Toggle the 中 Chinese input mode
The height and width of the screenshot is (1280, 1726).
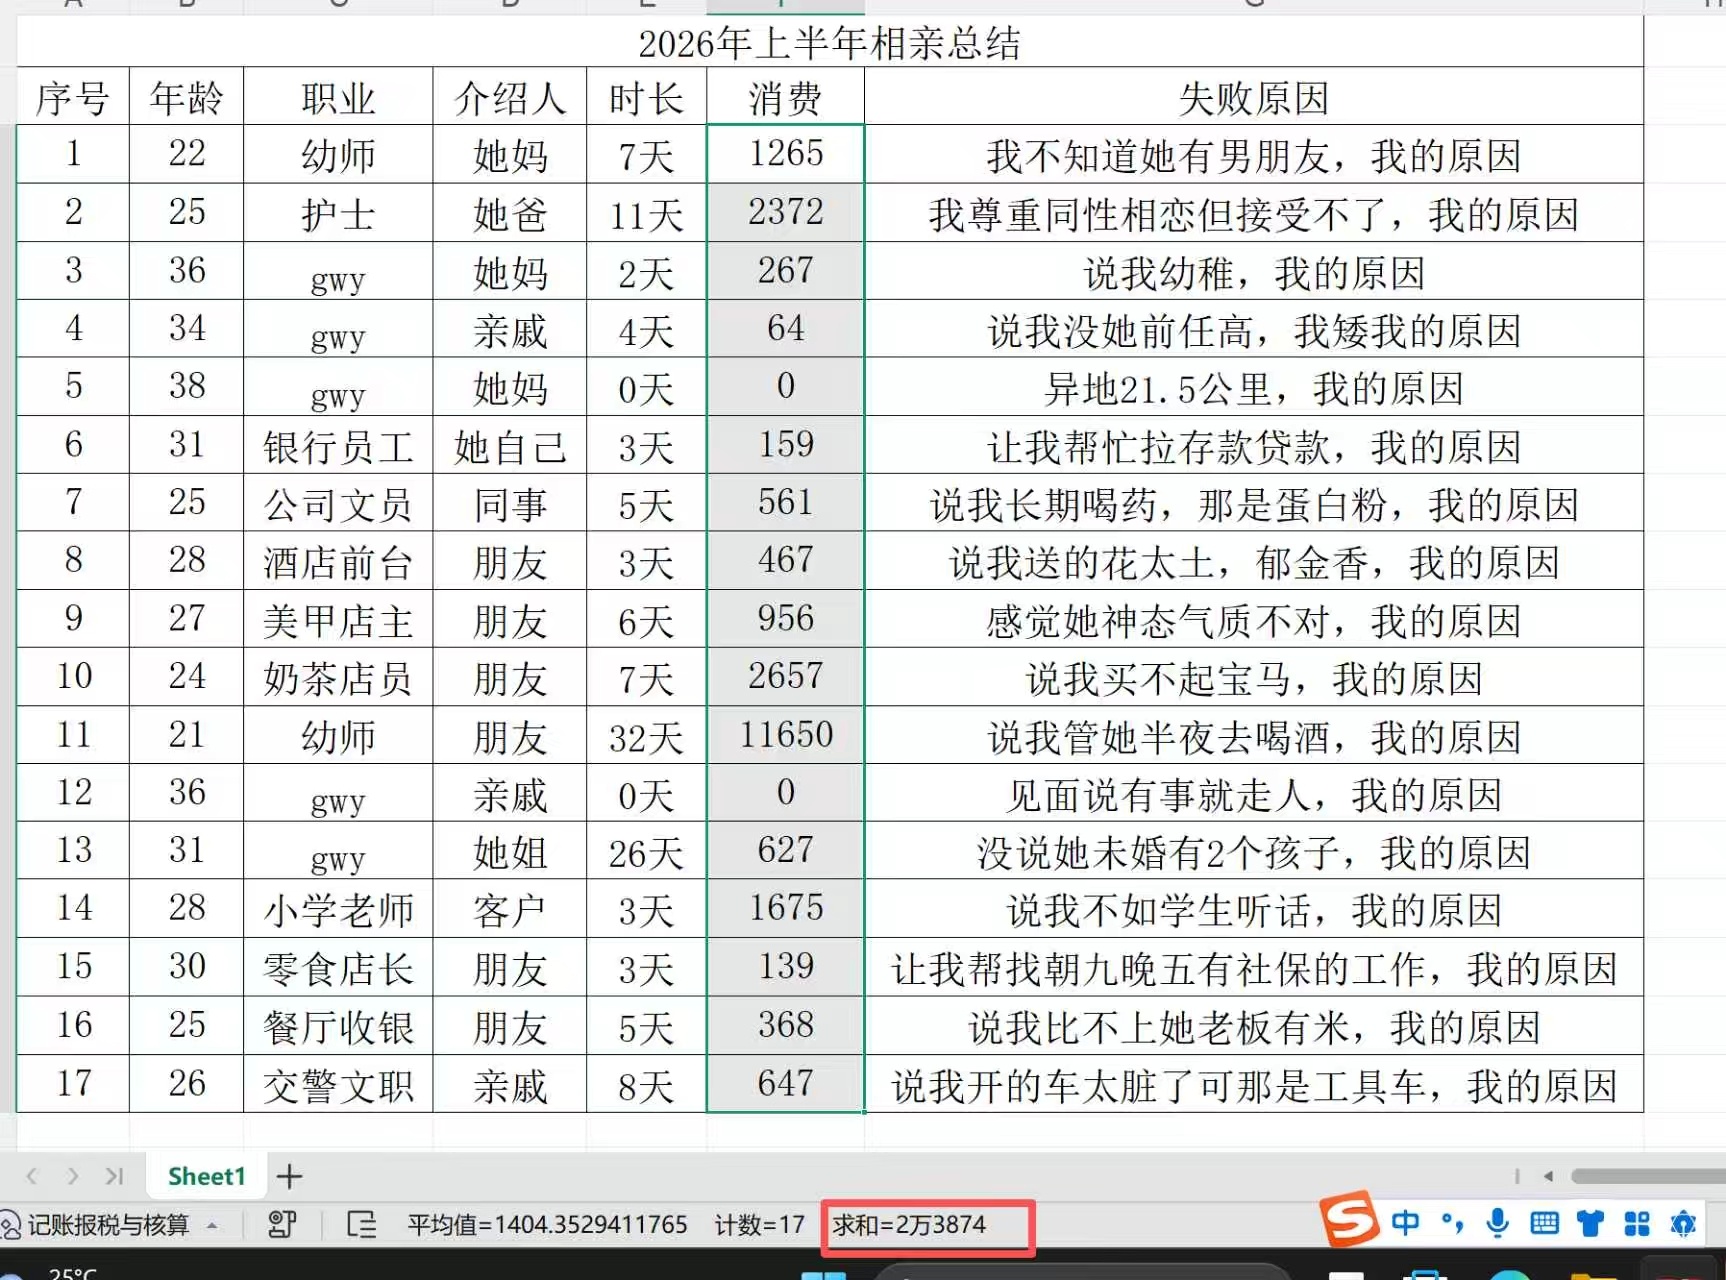1405,1222
